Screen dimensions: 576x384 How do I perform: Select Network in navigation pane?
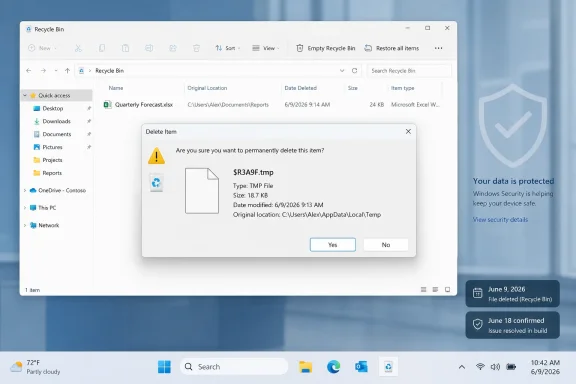tap(48, 225)
